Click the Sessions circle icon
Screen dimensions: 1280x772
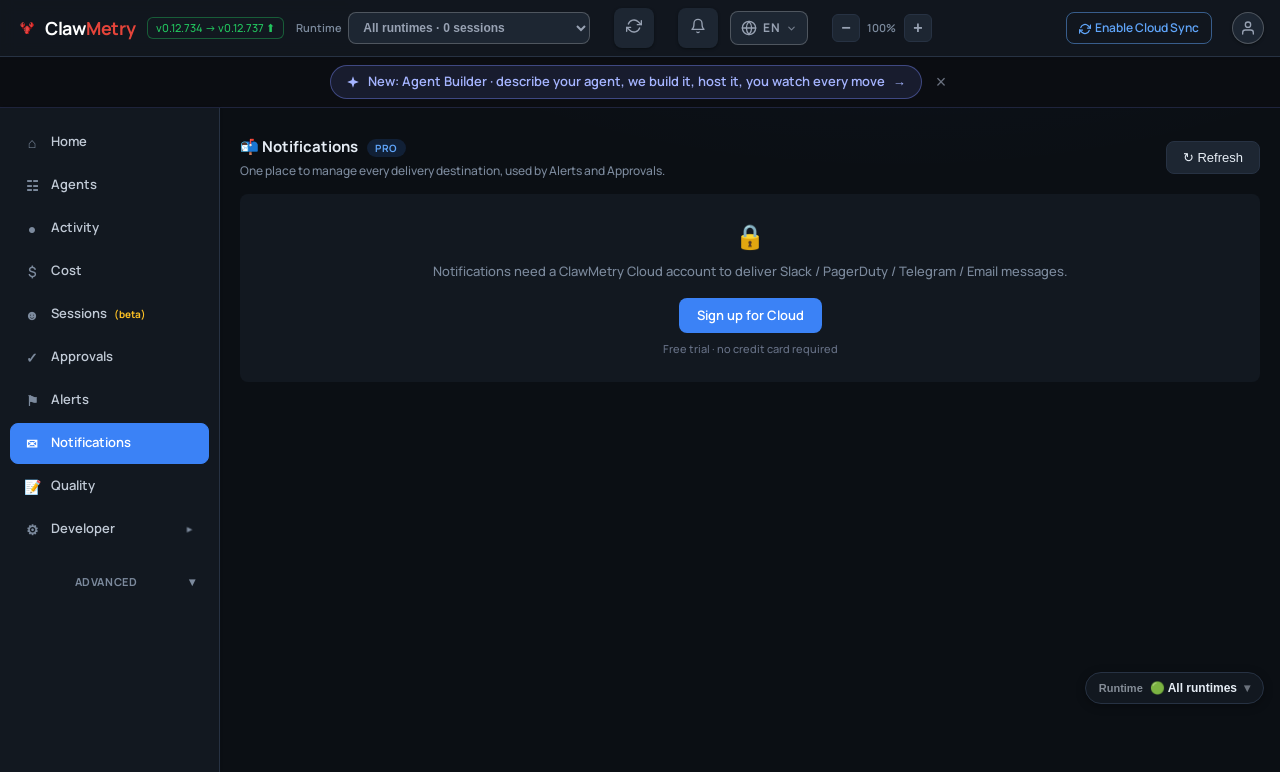coord(32,315)
